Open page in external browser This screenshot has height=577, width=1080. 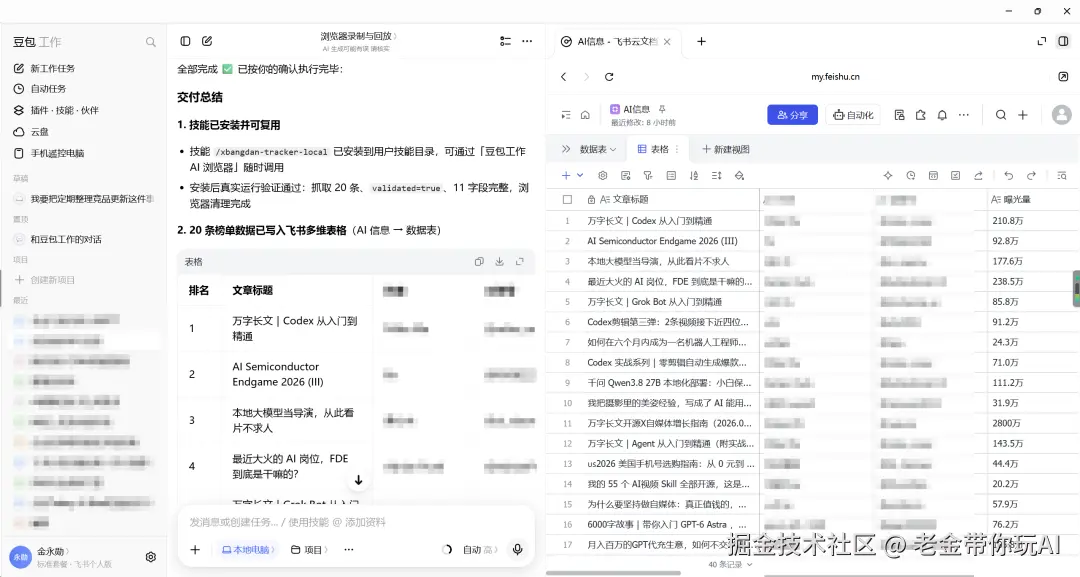pos(1063,76)
